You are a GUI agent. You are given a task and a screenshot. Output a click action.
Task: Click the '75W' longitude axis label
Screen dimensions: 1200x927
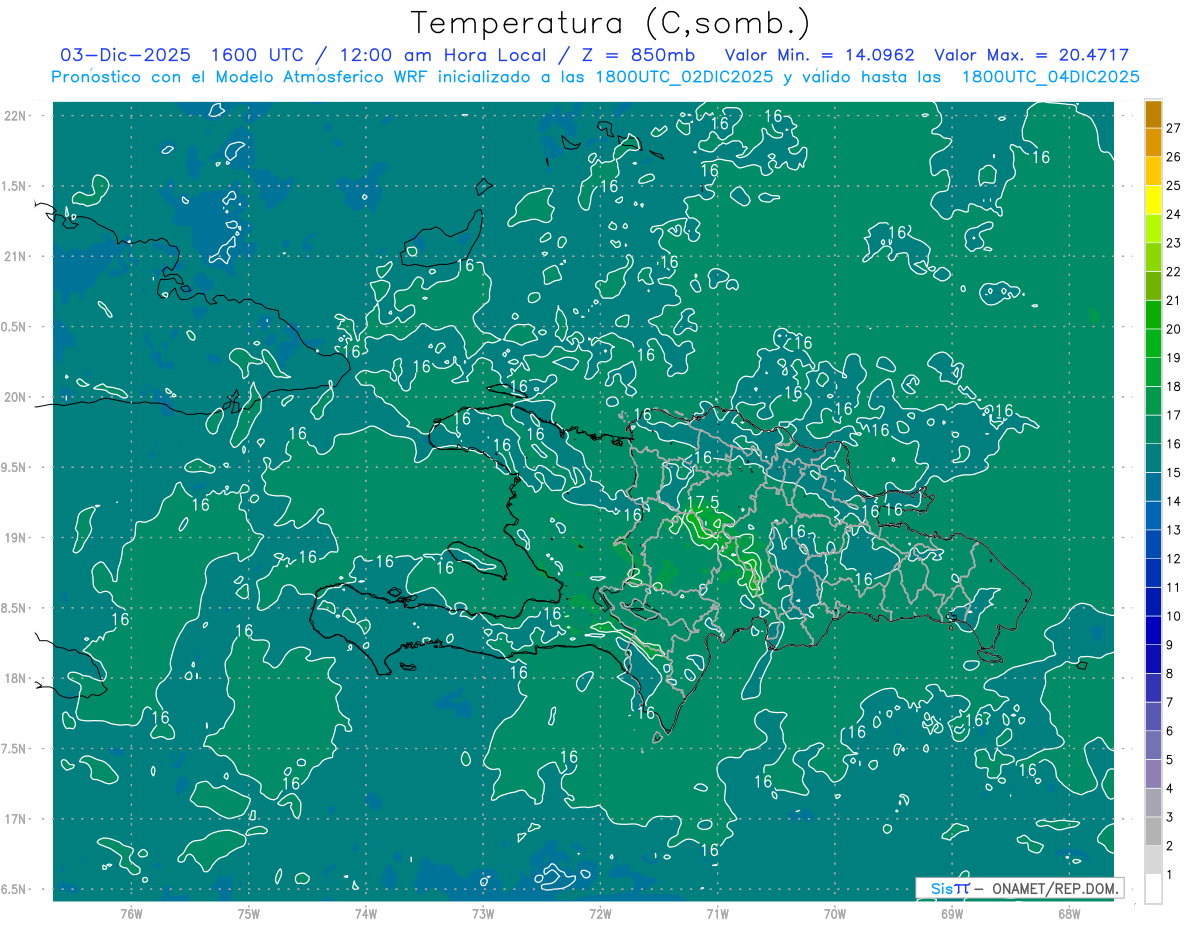pos(249,913)
